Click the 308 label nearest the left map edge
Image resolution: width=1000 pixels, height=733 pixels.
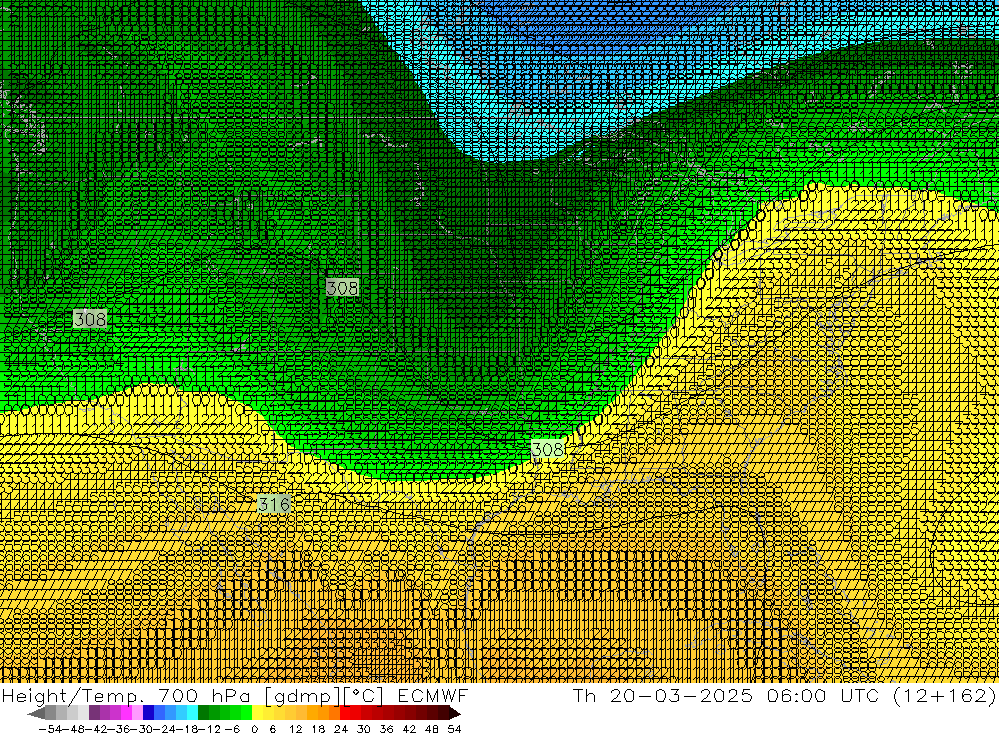point(90,318)
